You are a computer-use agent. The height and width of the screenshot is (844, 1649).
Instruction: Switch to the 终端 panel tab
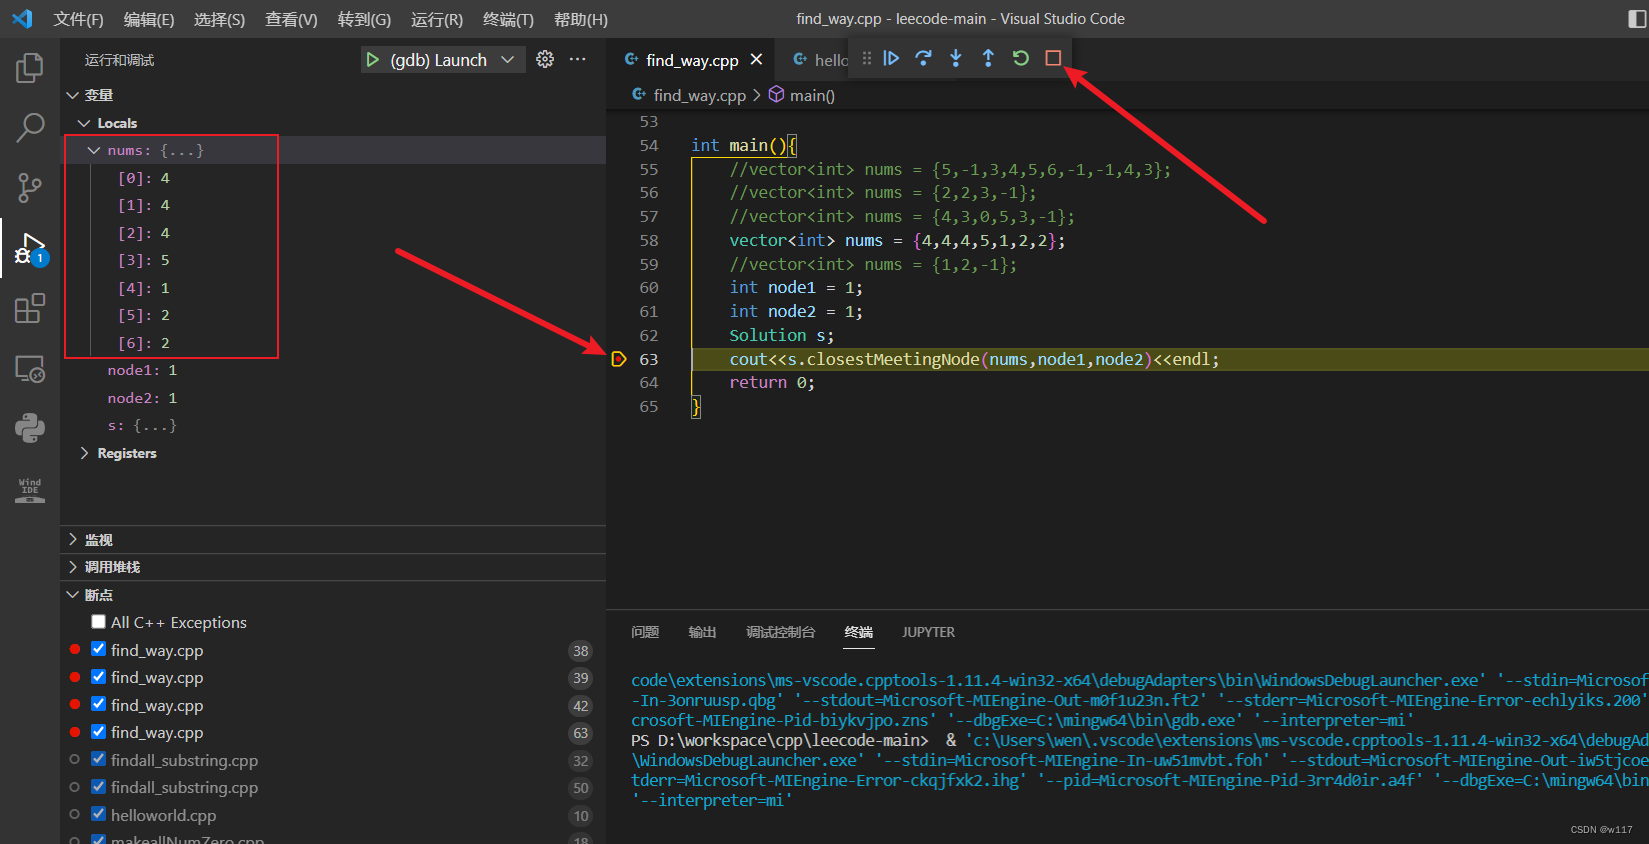pyautogui.click(x=859, y=632)
